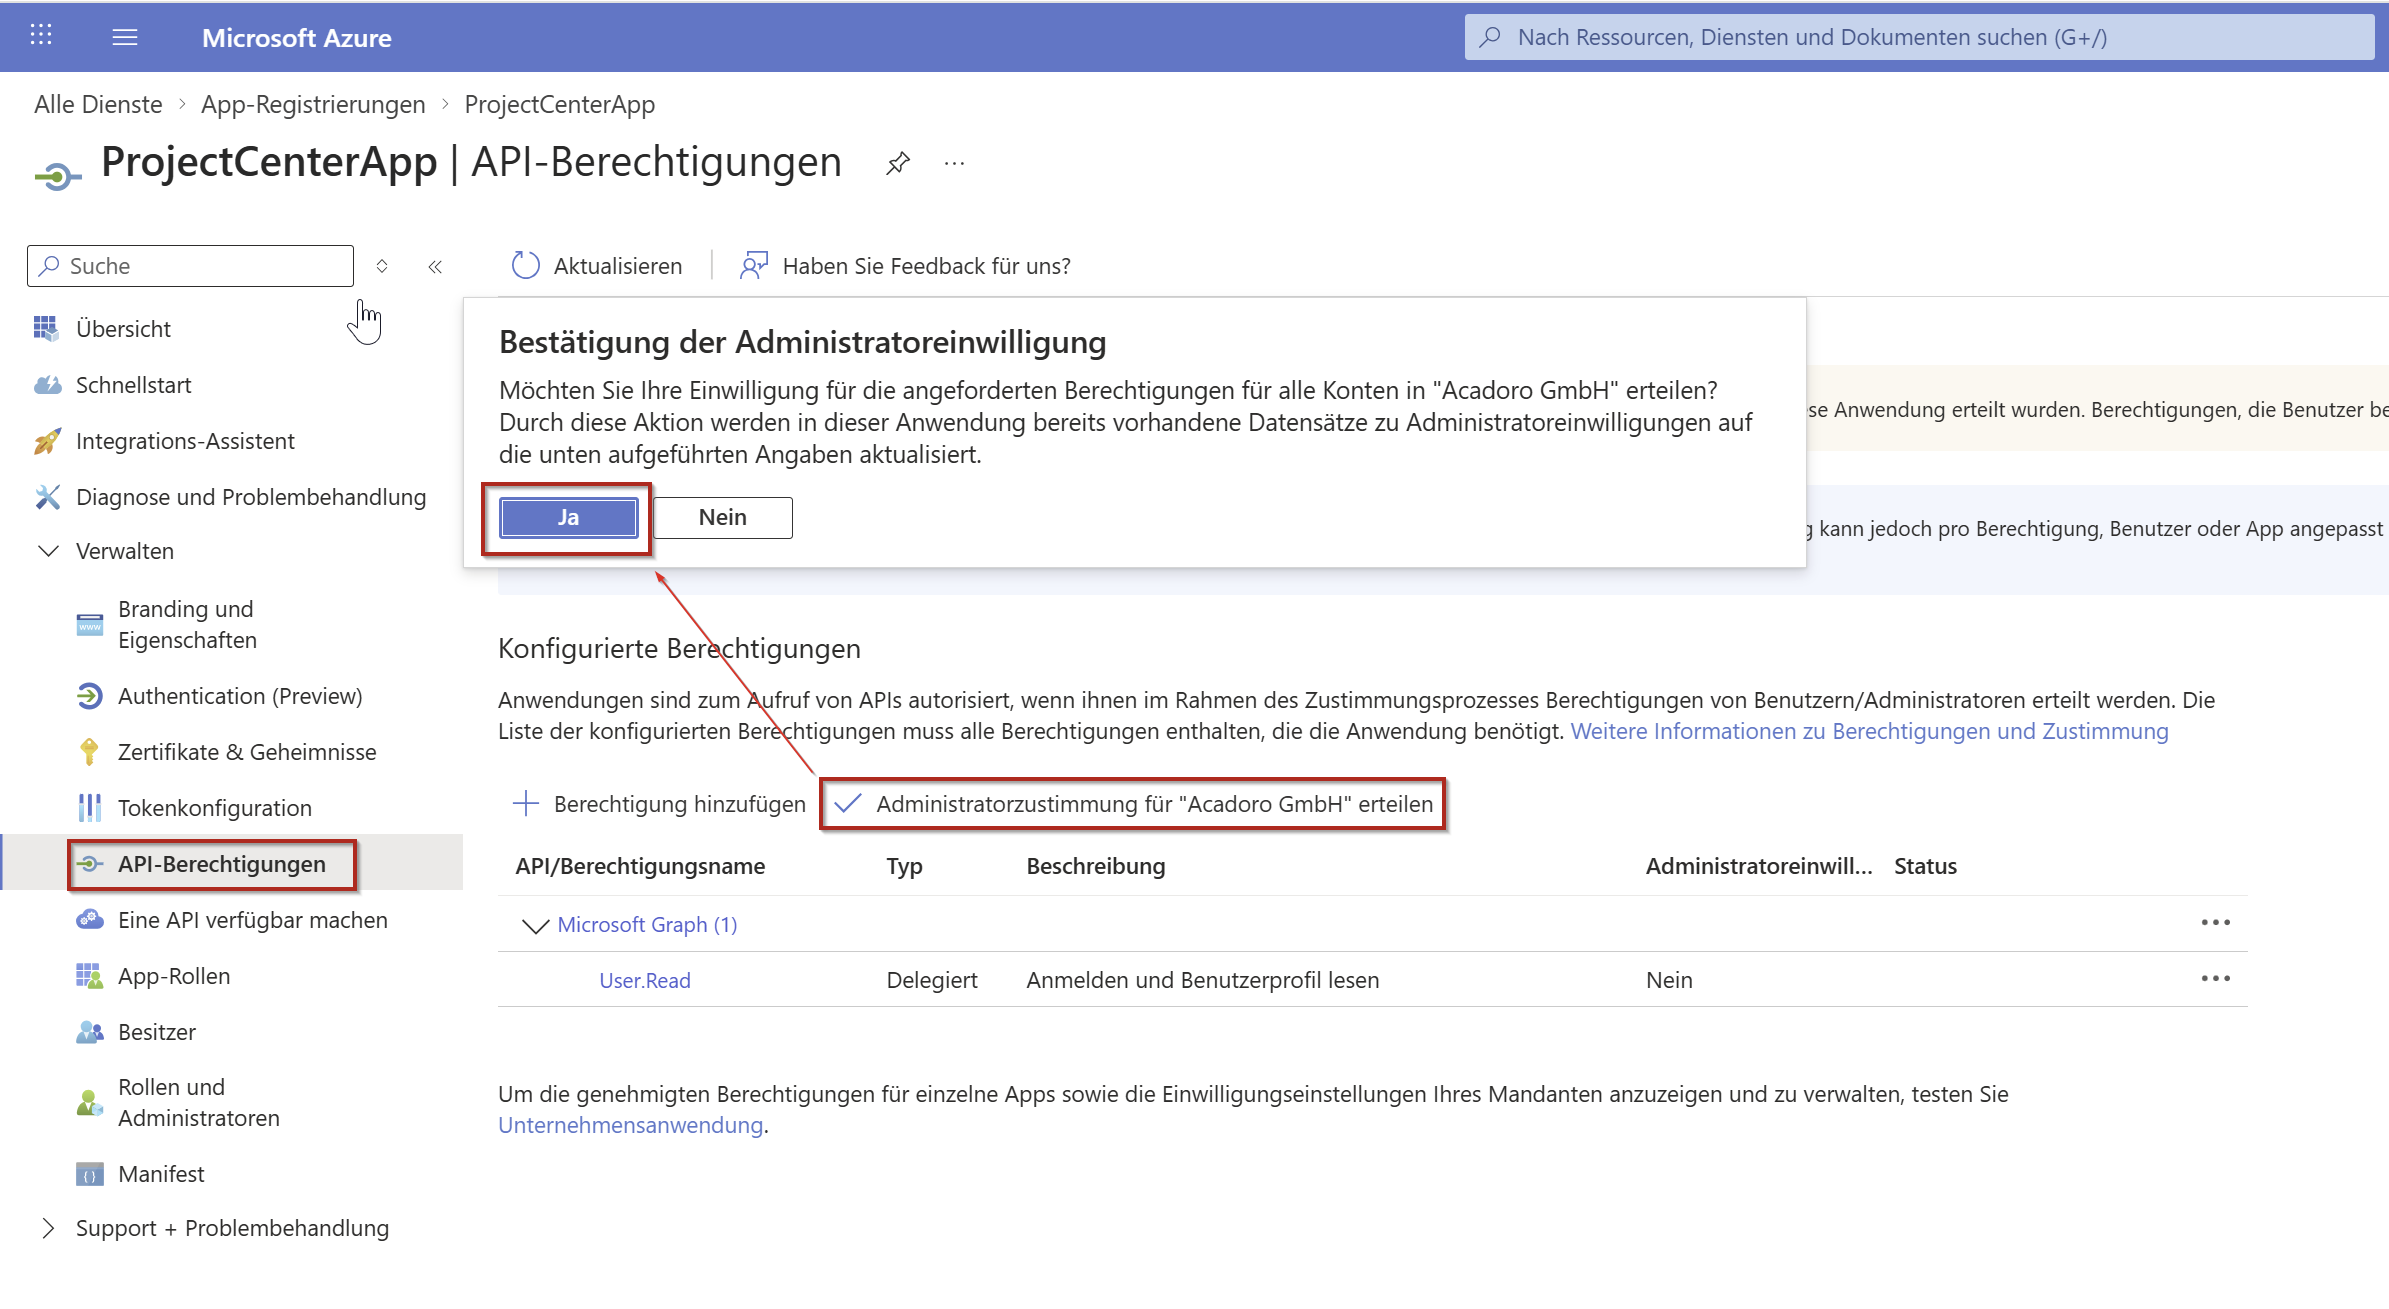The width and height of the screenshot is (2389, 1309).
Task: Click the Verwalten group label
Action: (125, 551)
